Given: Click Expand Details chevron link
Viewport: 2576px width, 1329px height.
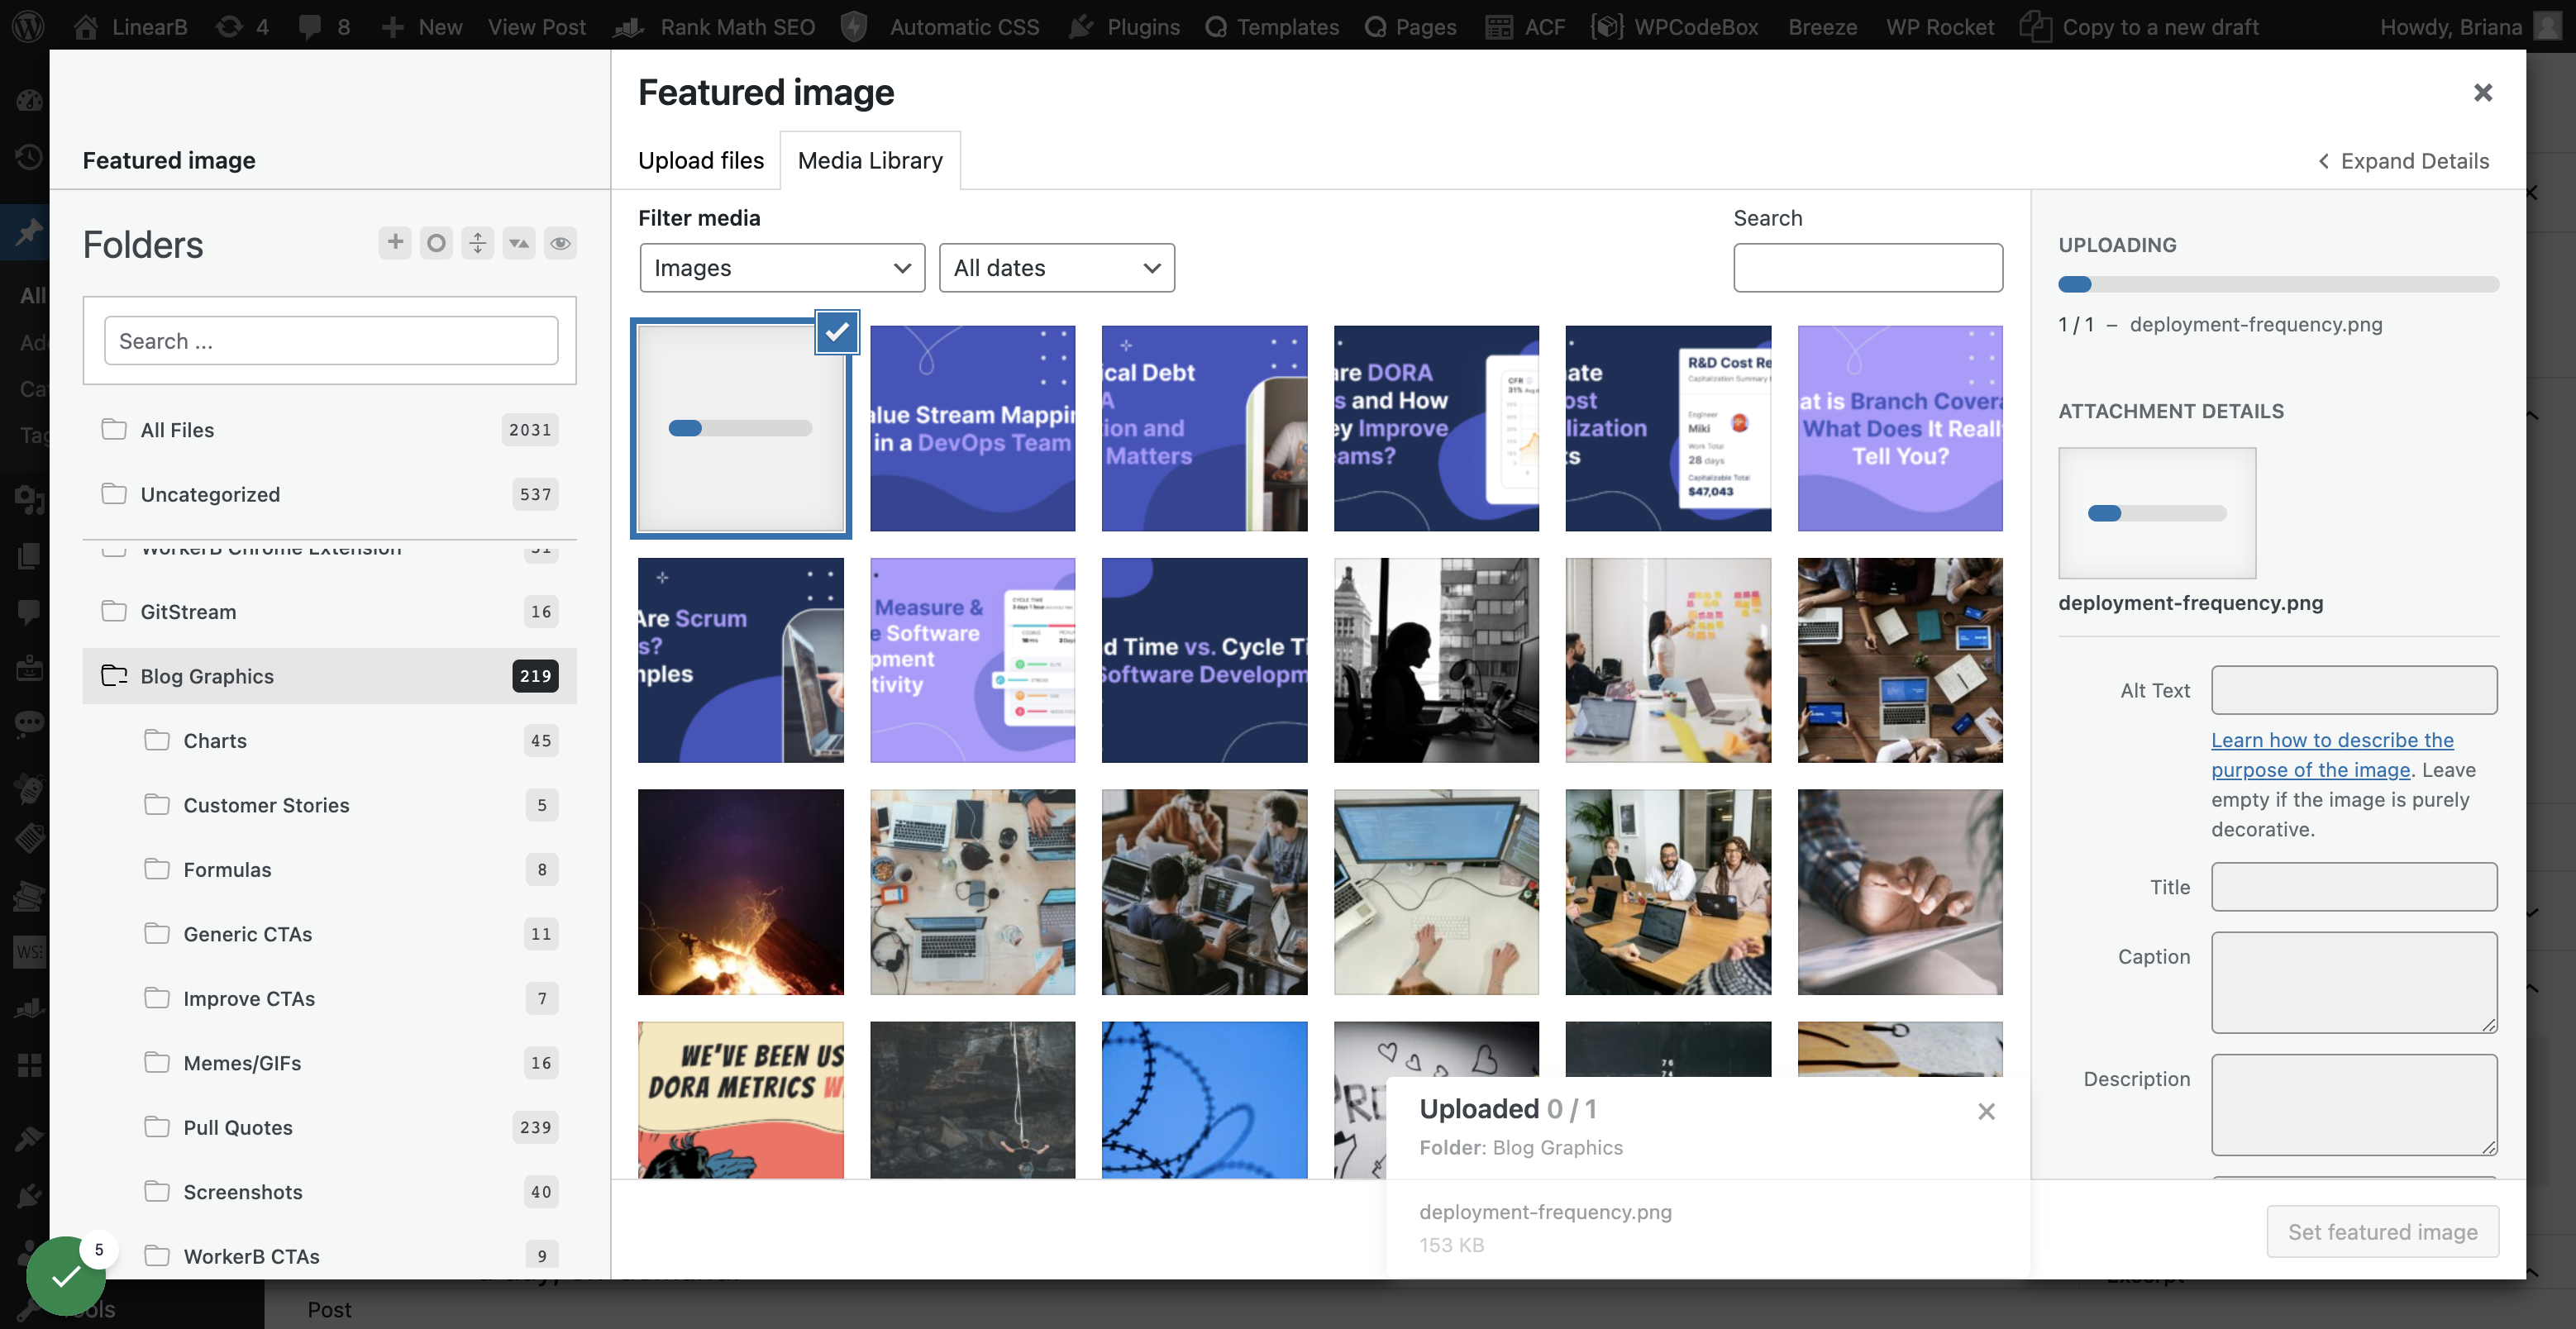Looking at the screenshot, I should pyautogui.click(x=2403, y=161).
